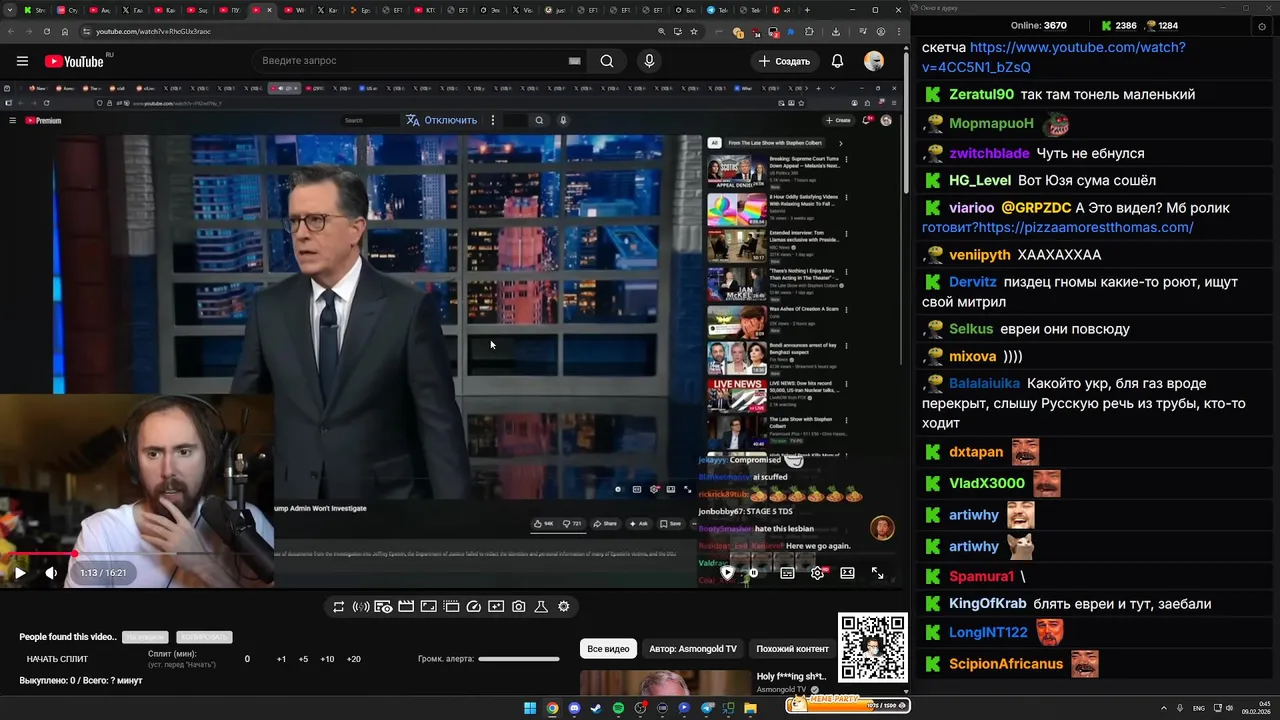Open the flask experiments icon
The width and height of the screenshot is (1280, 720).
click(x=541, y=606)
